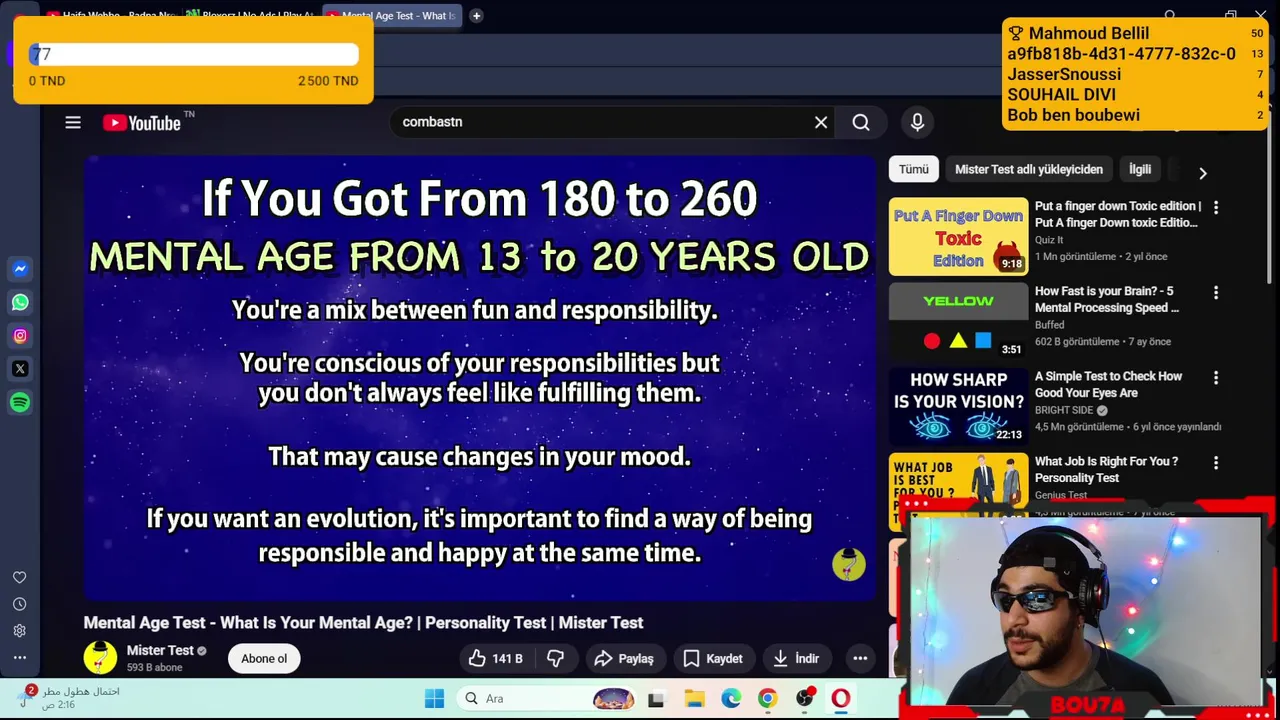1280x720 pixels.
Task: Launch Google Chrome from the taskbar
Action: (x=767, y=699)
